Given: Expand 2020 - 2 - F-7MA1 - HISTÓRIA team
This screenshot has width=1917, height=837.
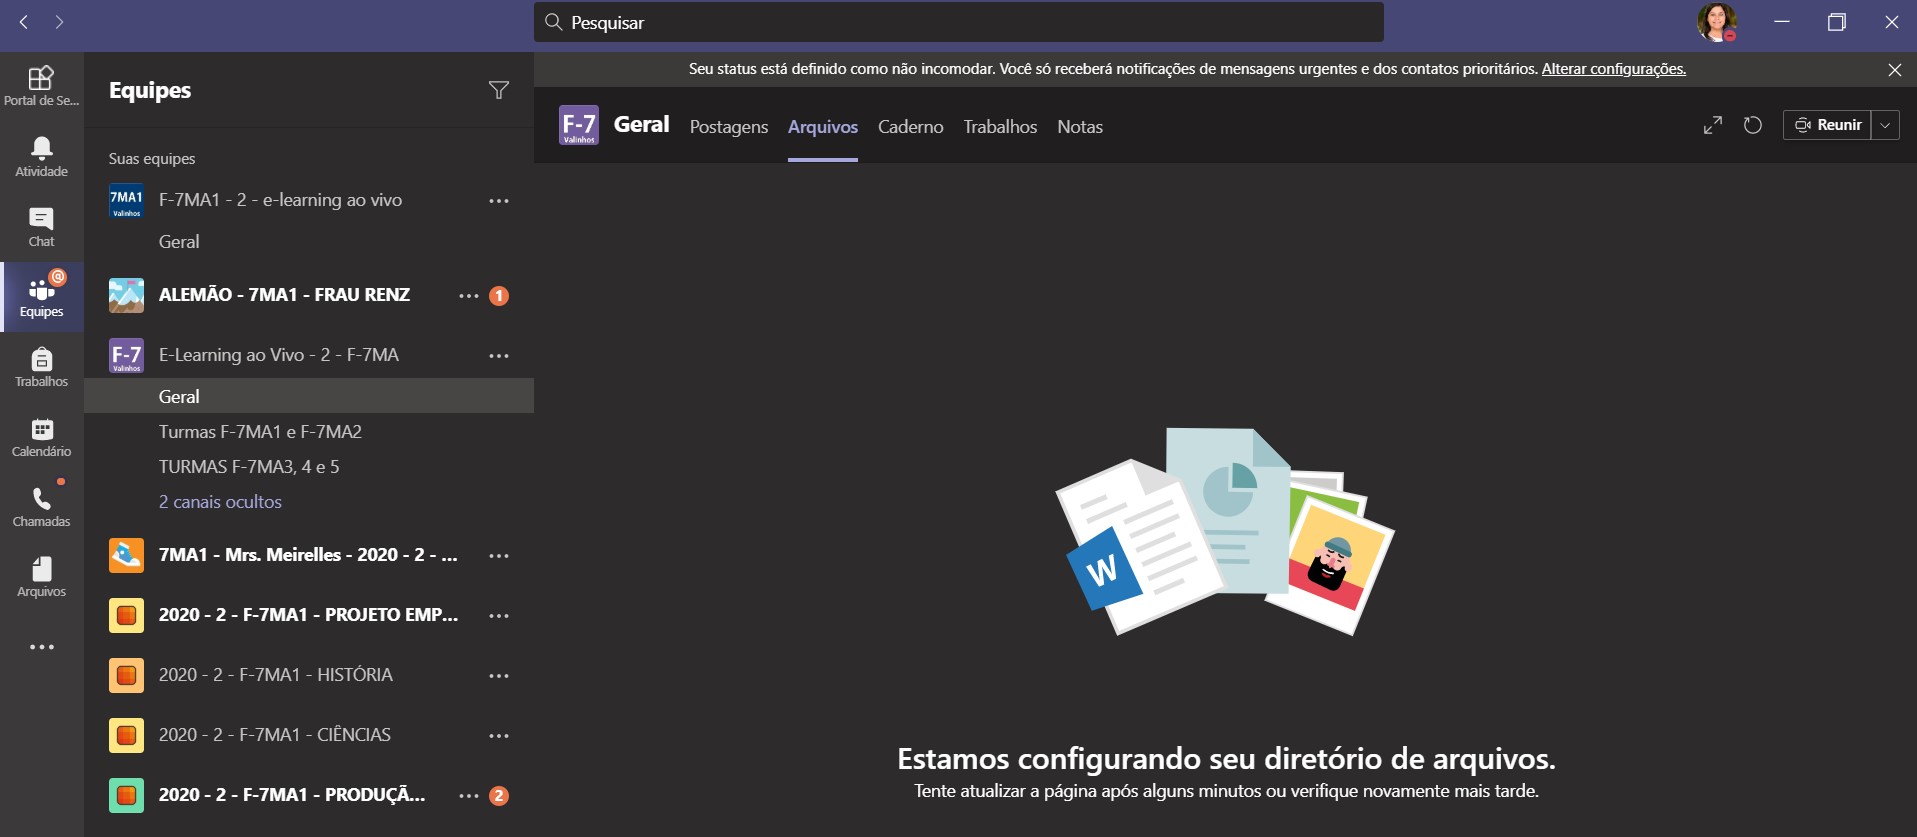Looking at the screenshot, I should (x=275, y=675).
